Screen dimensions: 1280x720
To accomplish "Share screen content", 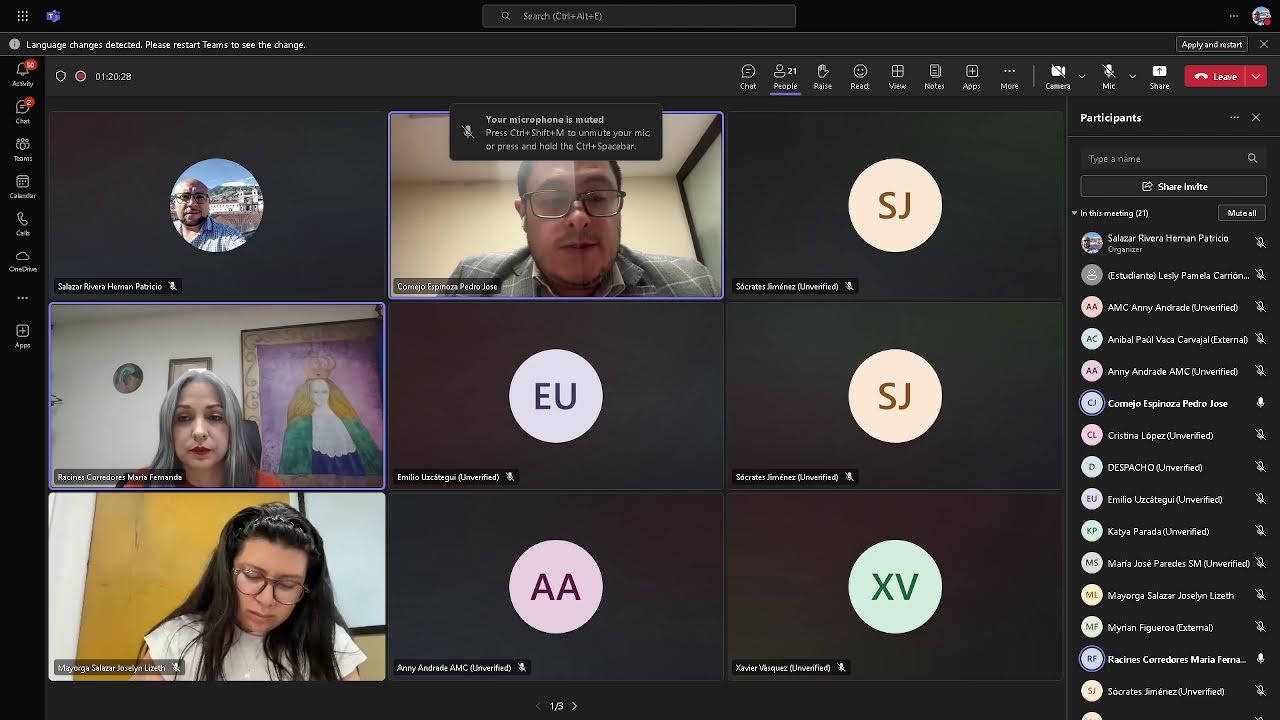I will click(1159, 76).
